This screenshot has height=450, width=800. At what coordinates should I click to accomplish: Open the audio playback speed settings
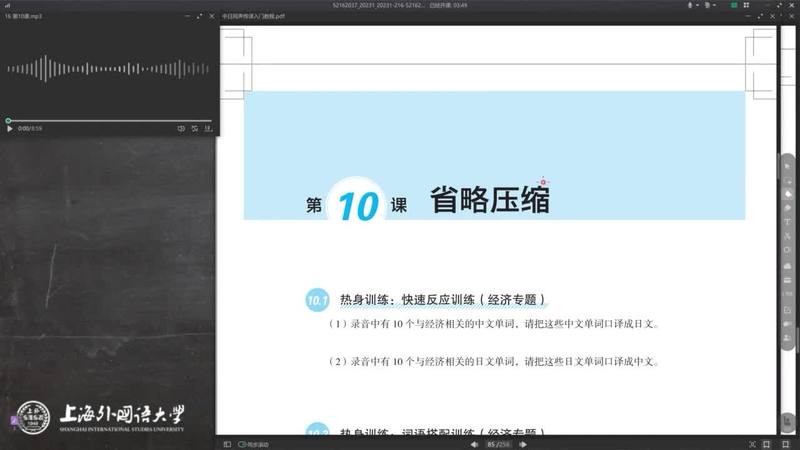click(x=208, y=128)
